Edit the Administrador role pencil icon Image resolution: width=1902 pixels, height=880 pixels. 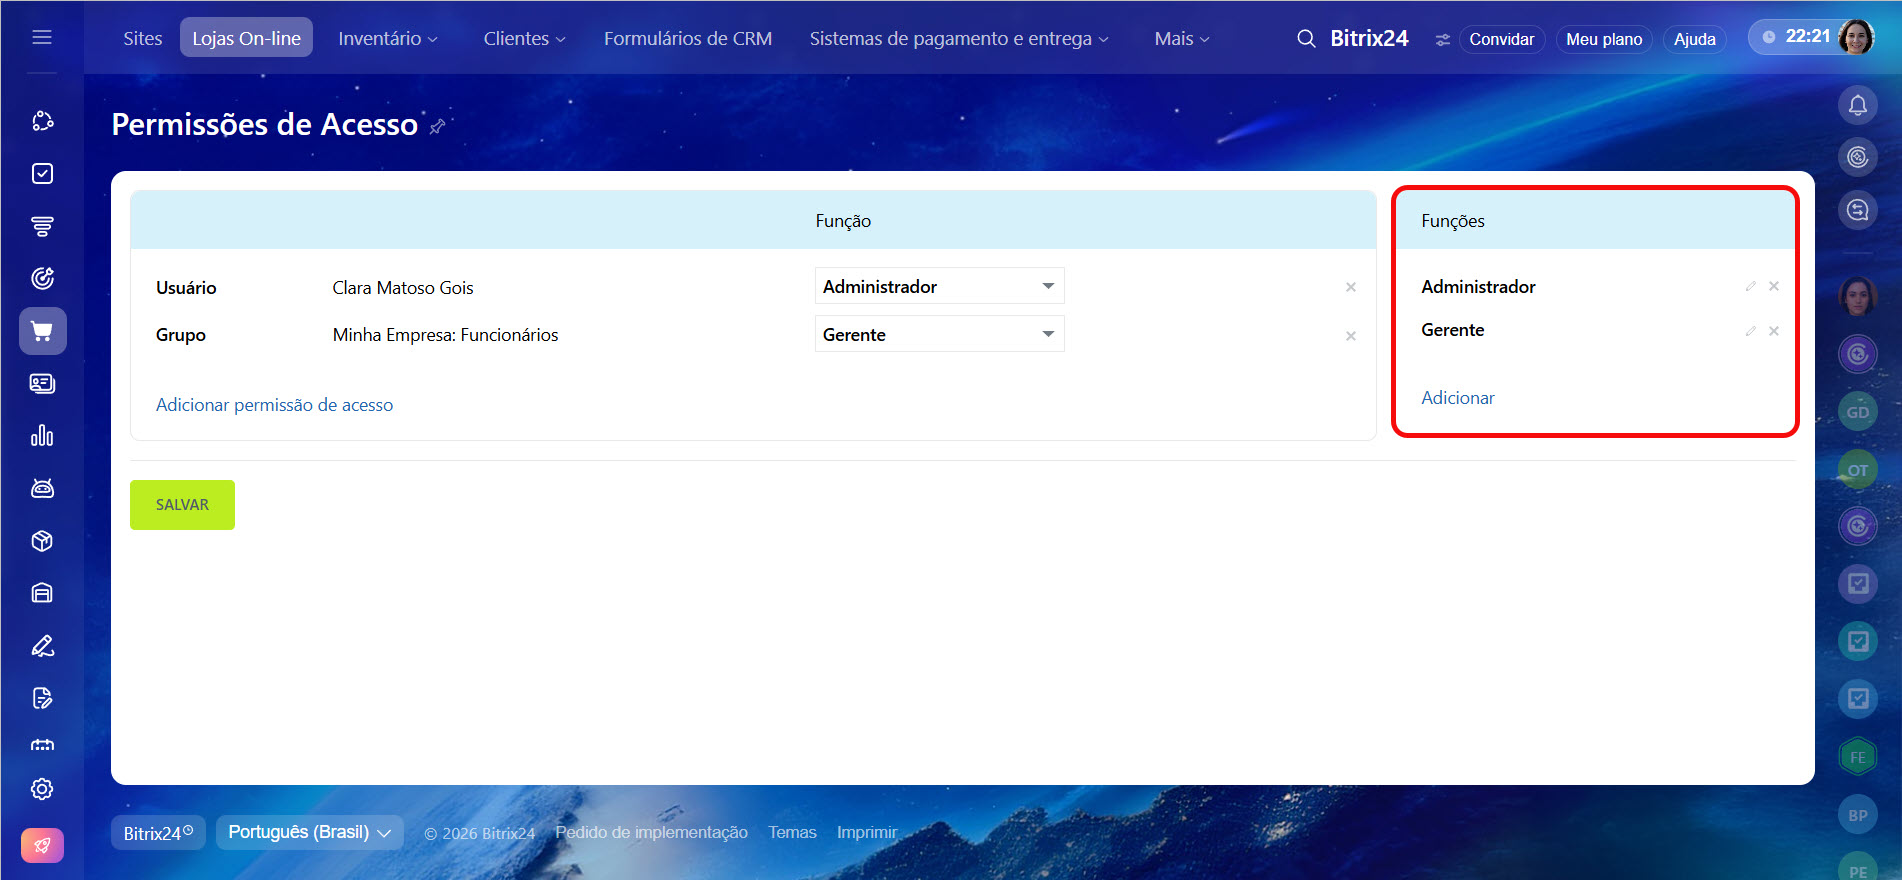1750,287
